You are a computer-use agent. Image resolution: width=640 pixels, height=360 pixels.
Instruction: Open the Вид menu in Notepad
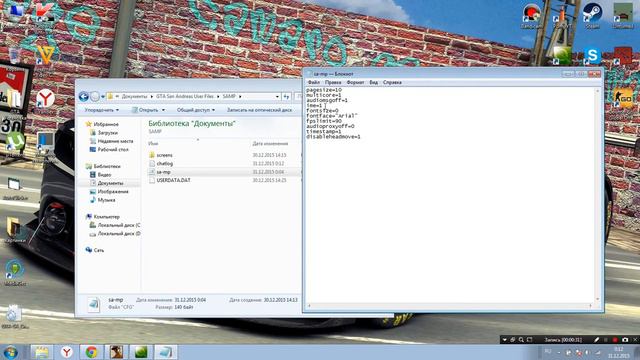pos(373,82)
